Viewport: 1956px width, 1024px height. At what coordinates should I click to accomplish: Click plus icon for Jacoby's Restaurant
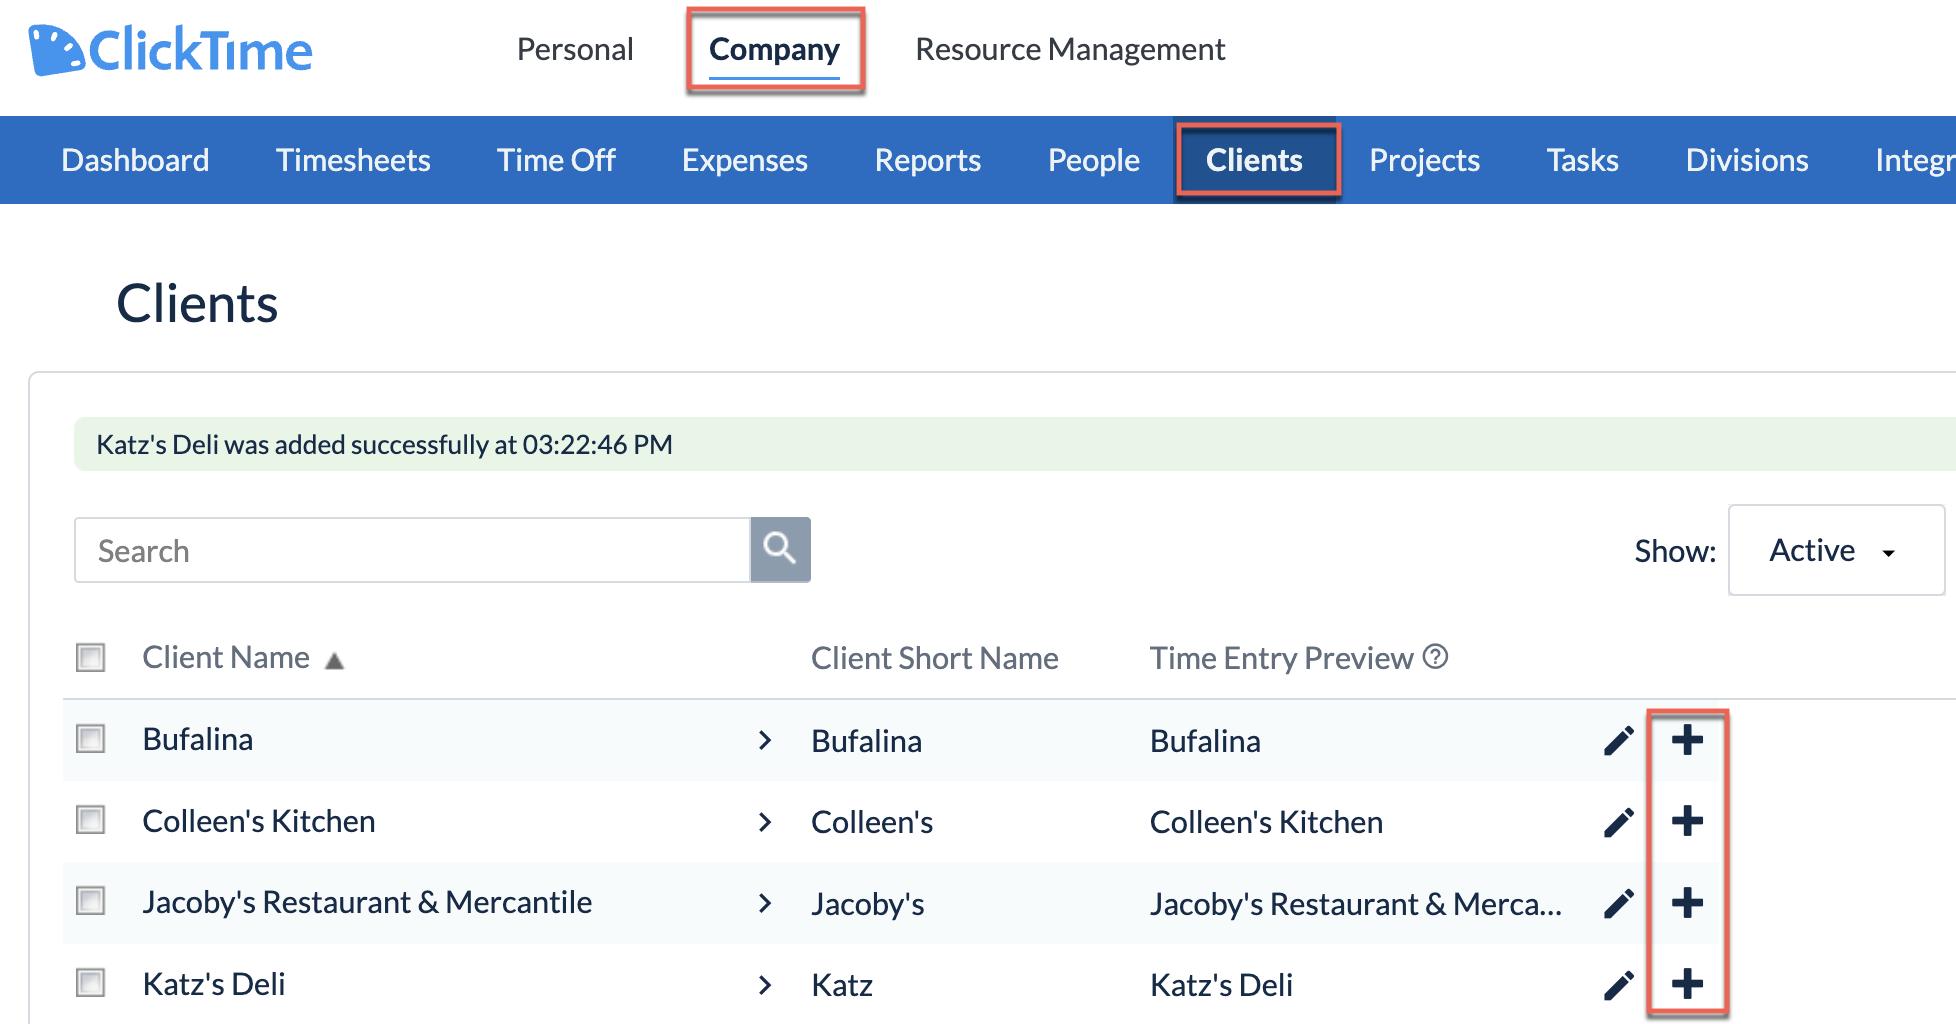pyautogui.click(x=1687, y=903)
